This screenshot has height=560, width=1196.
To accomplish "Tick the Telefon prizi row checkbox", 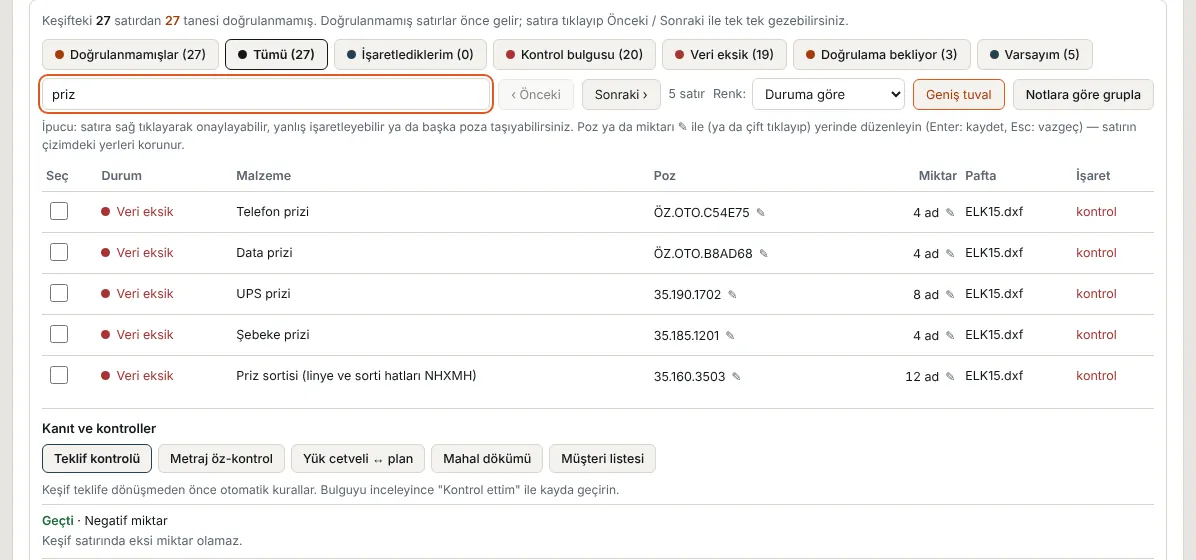I will tap(59, 211).
